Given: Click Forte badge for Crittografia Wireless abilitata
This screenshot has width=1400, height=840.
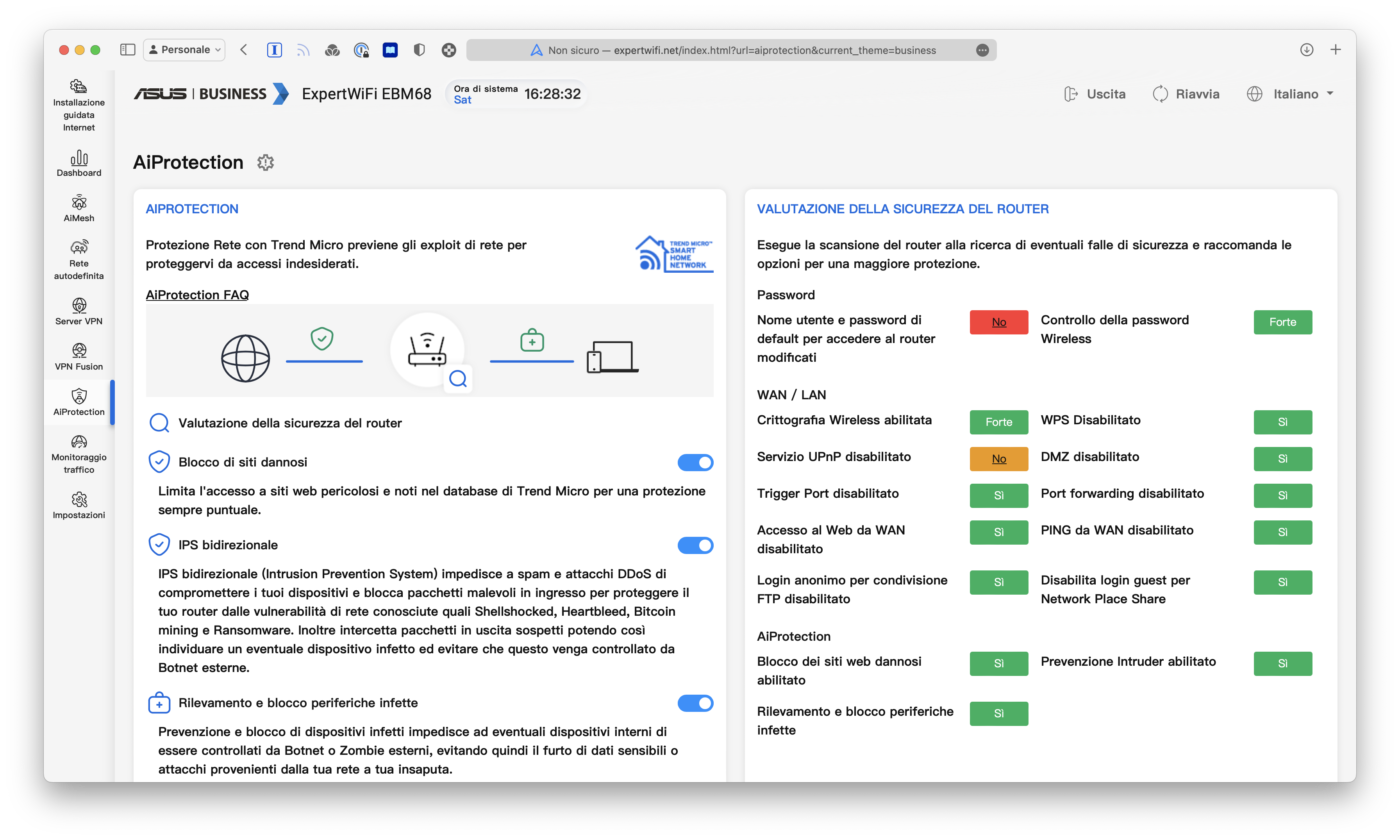Looking at the screenshot, I should click(x=999, y=422).
